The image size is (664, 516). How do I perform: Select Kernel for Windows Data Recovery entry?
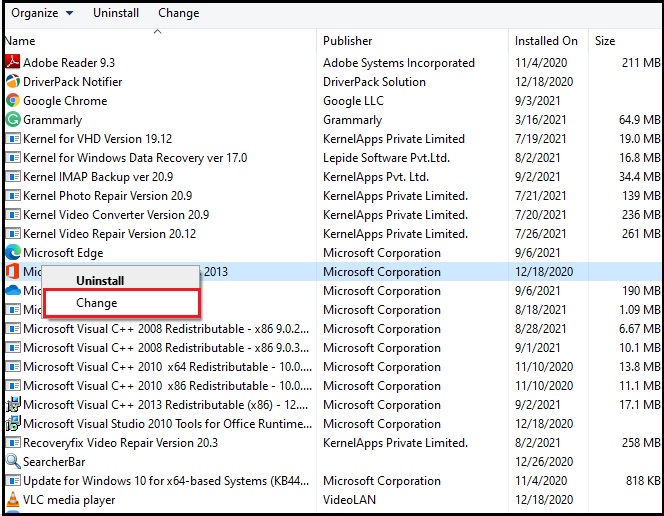tap(135, 158)
